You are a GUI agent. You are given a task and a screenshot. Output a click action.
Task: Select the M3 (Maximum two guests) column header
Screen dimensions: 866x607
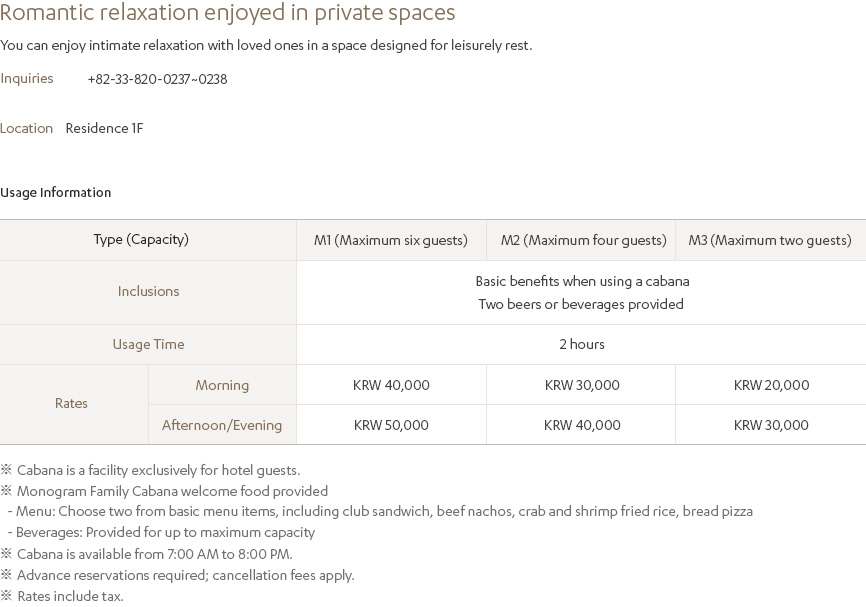pos(770,240)
